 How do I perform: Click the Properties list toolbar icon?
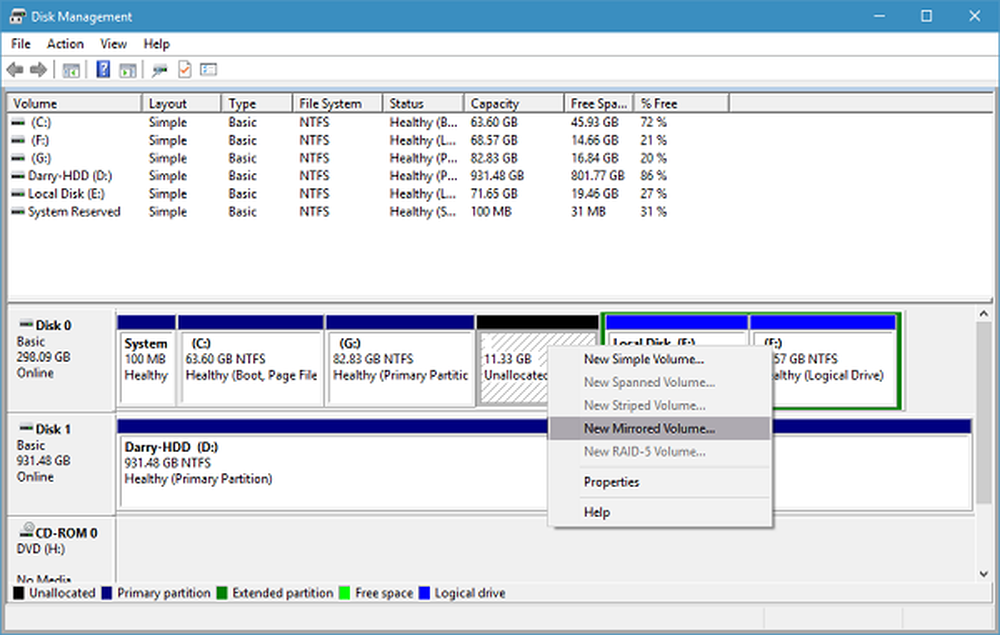point(208,69)
